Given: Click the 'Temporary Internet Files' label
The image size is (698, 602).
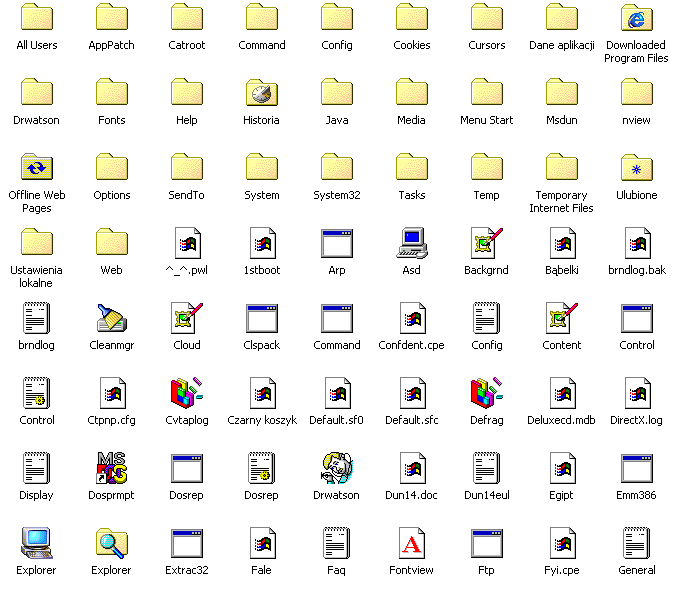Looking at the screenshot, I should [561, 202].
